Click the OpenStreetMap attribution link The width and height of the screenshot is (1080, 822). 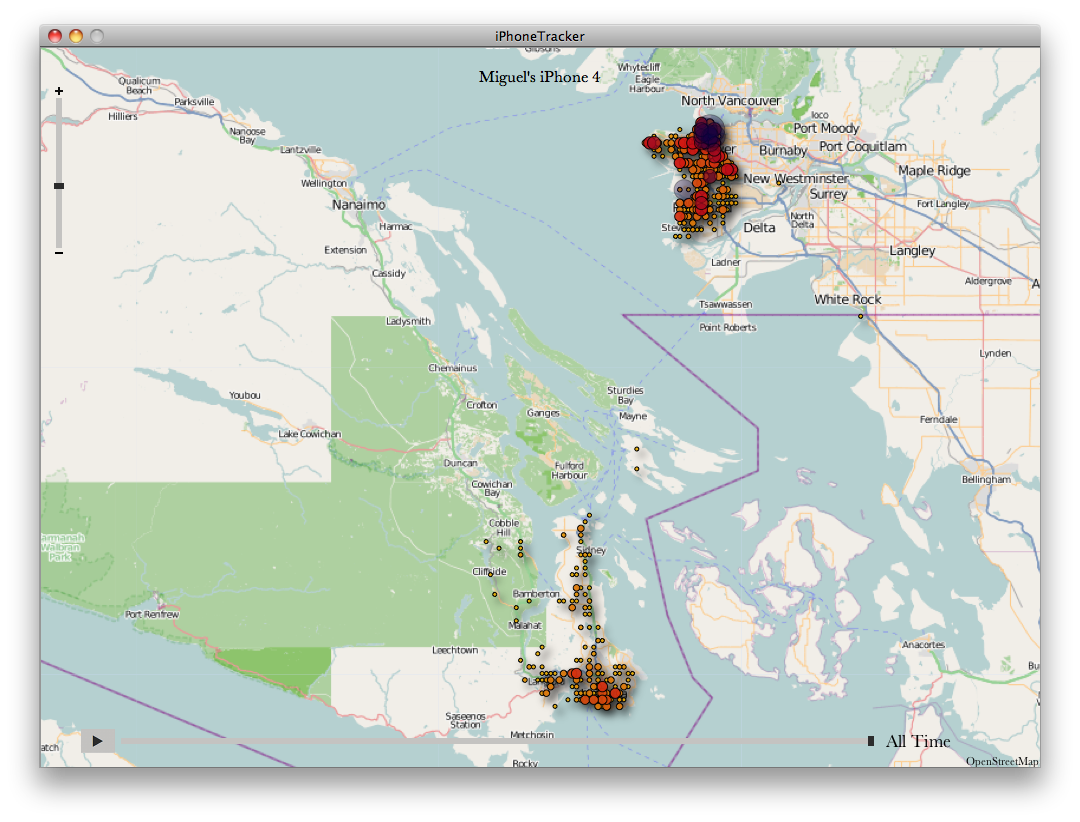click(x=1001, y=761)
